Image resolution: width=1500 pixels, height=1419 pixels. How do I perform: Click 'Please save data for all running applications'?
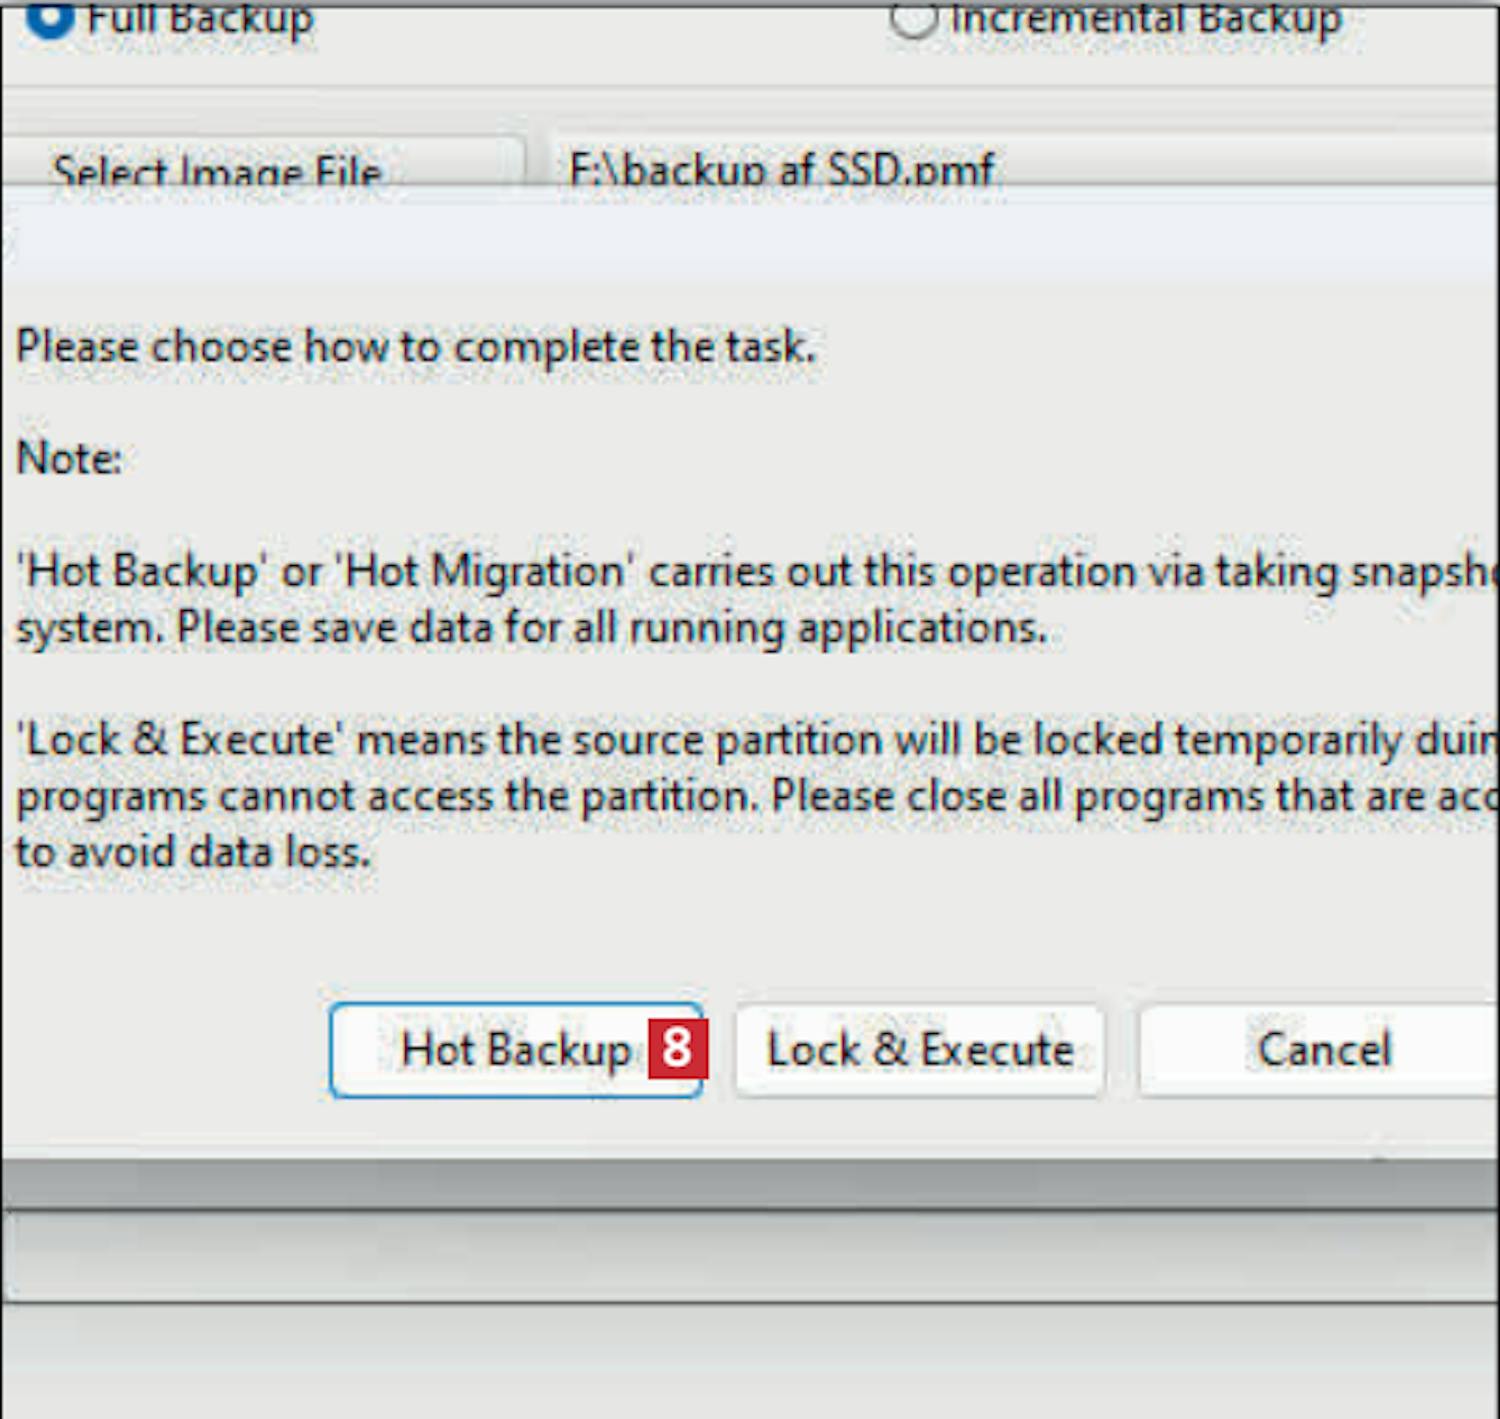[532, 628]
